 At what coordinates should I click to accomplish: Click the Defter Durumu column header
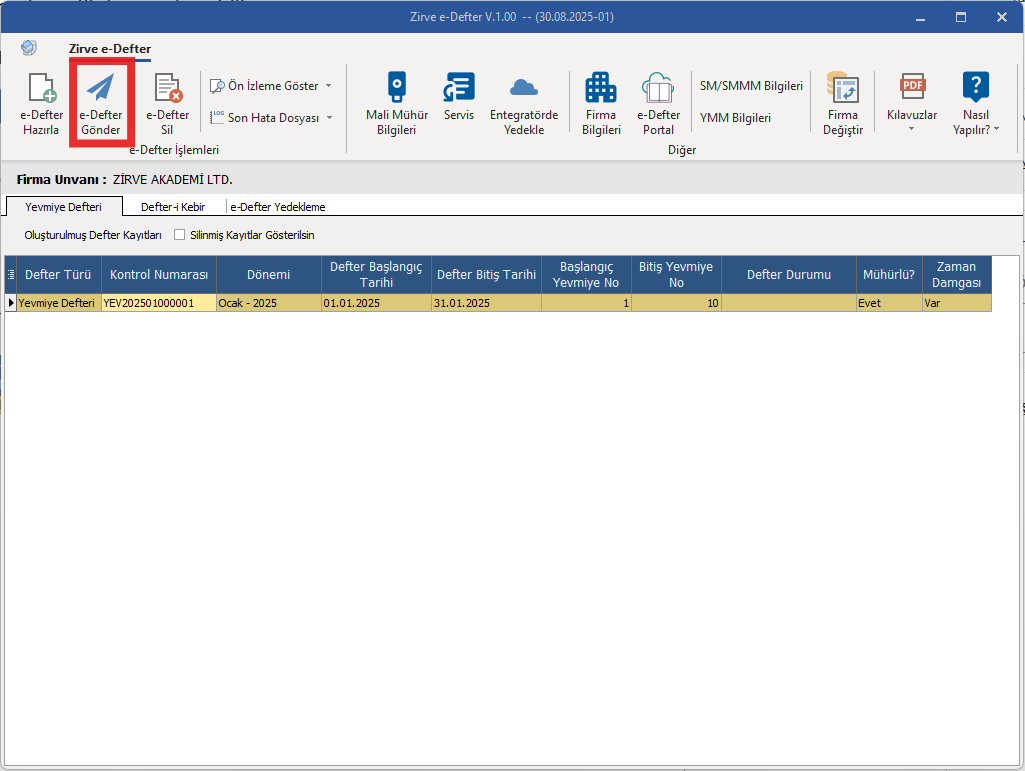click(x=789, y=275)
